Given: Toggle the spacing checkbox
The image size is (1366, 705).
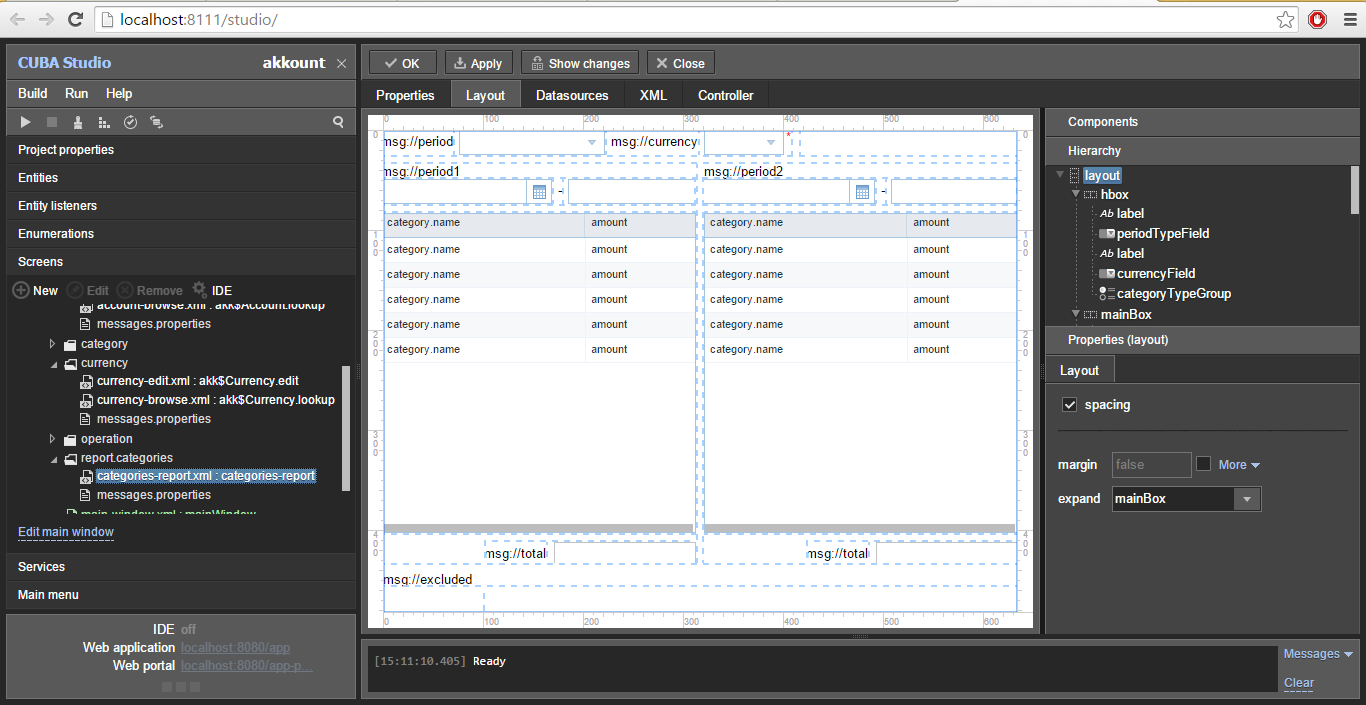Looking at the screenshot, I should [x=1069, y=405].
